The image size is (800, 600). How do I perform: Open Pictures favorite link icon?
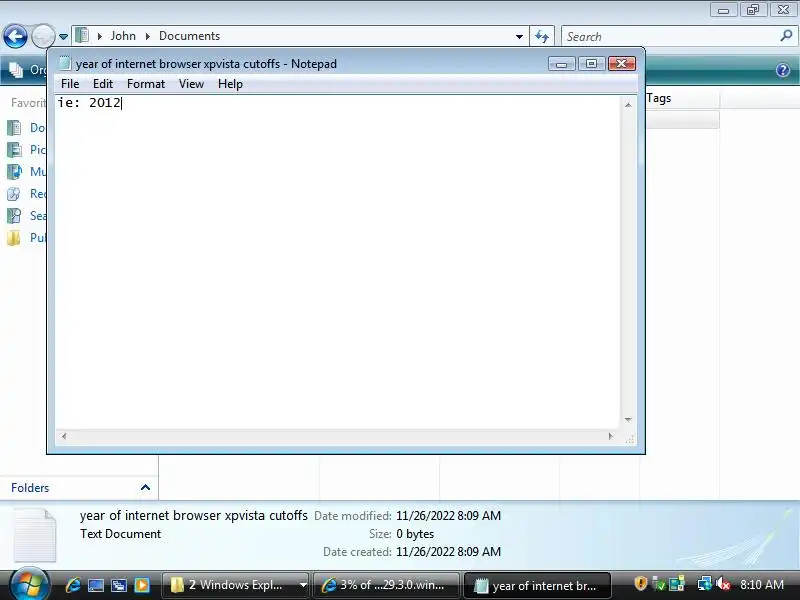14,149
